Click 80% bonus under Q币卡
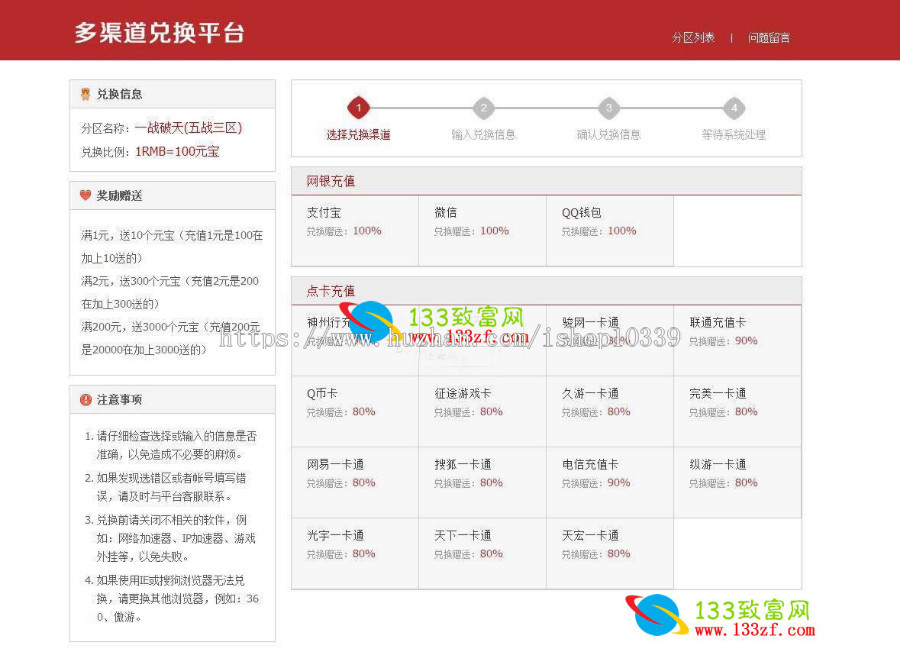This screenshot has height=671, width=900. click(x=364, y=412)
